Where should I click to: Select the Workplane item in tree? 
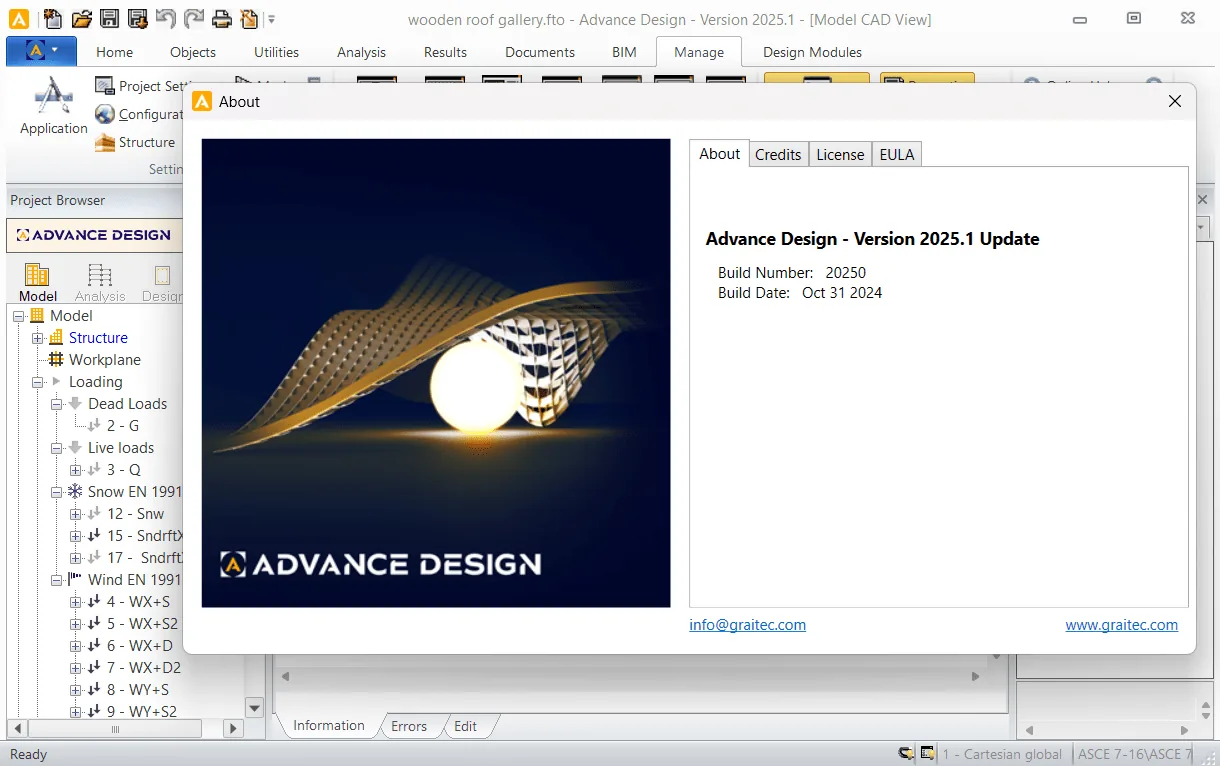click(104, 360)
